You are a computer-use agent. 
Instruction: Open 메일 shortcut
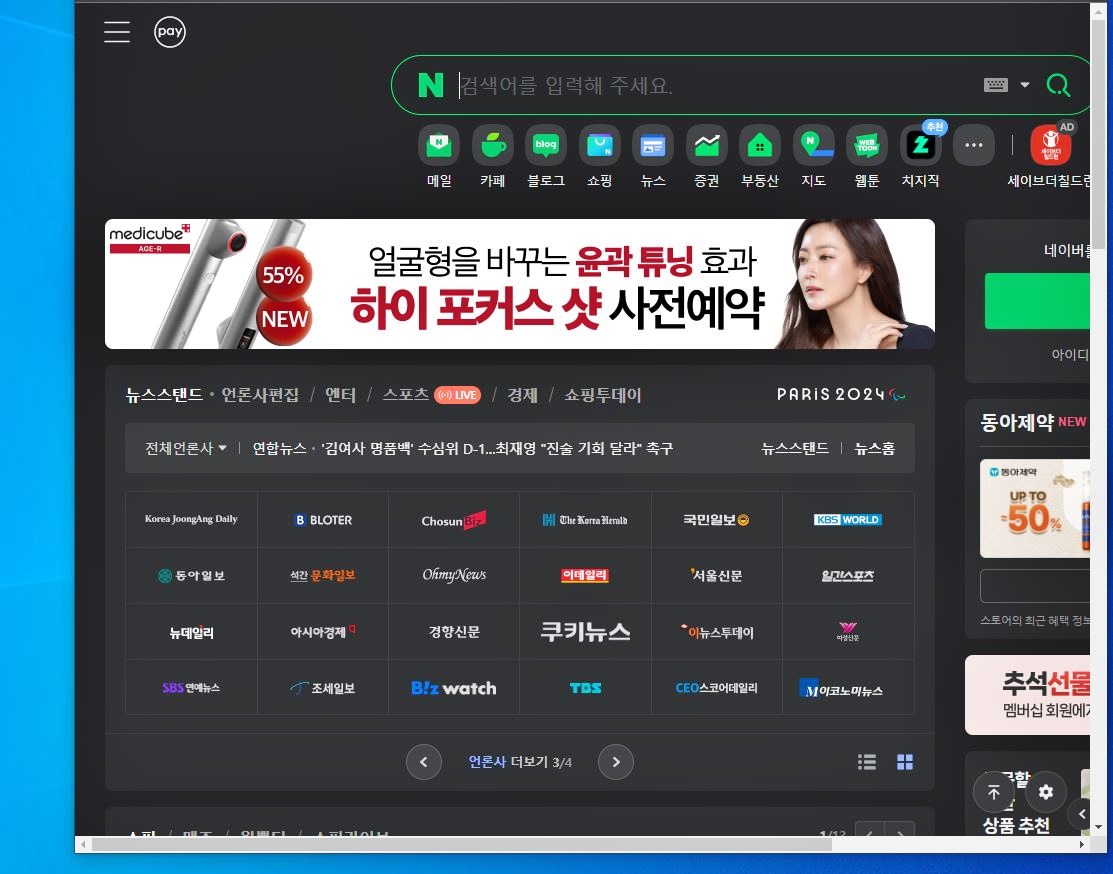439,156
